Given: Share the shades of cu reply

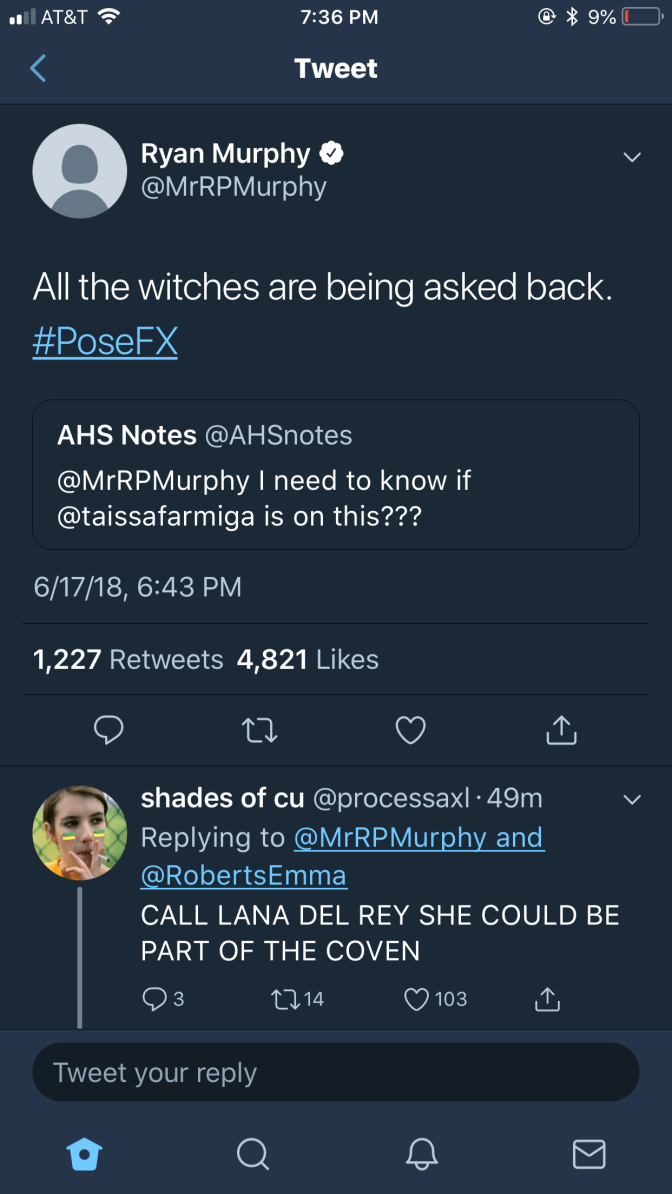Looking at the screenshot, I should pos(546,998).
